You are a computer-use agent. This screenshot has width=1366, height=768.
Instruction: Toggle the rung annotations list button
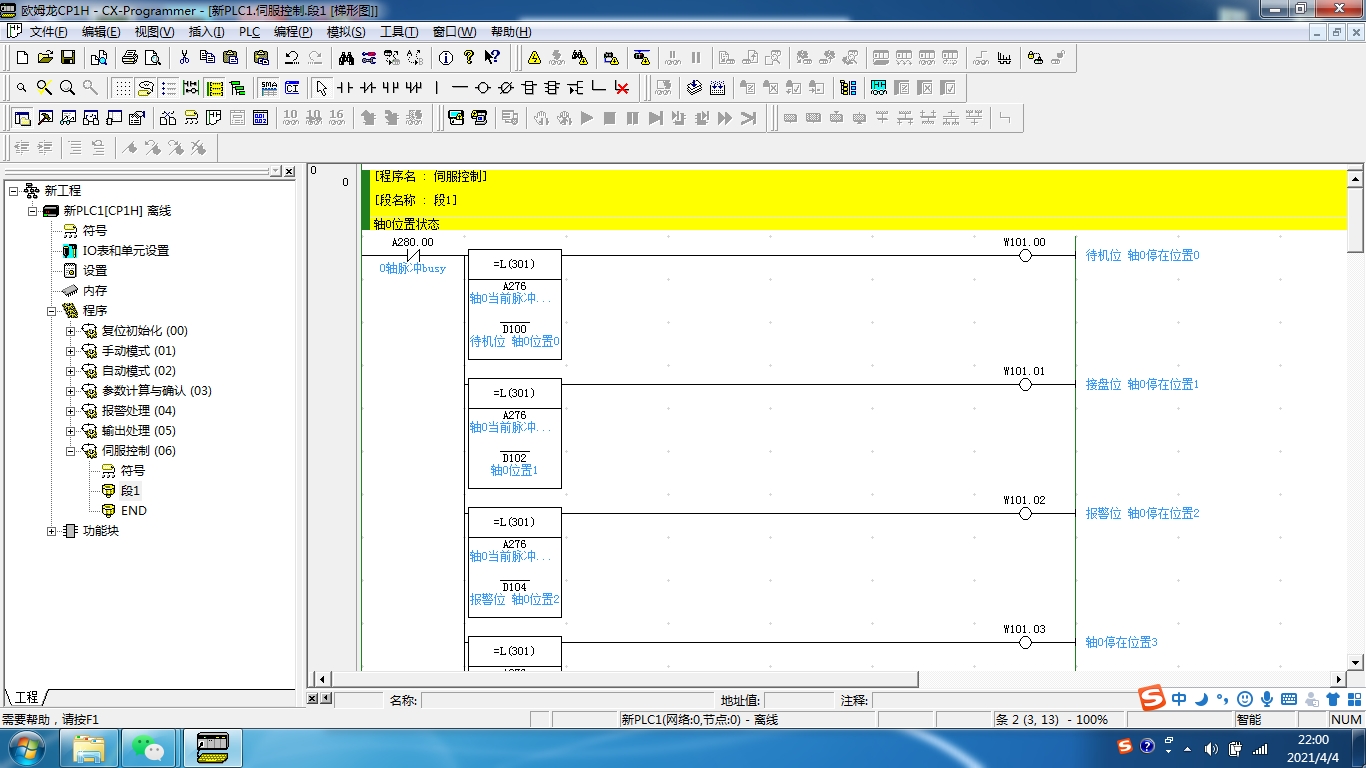tap(169, 88)
